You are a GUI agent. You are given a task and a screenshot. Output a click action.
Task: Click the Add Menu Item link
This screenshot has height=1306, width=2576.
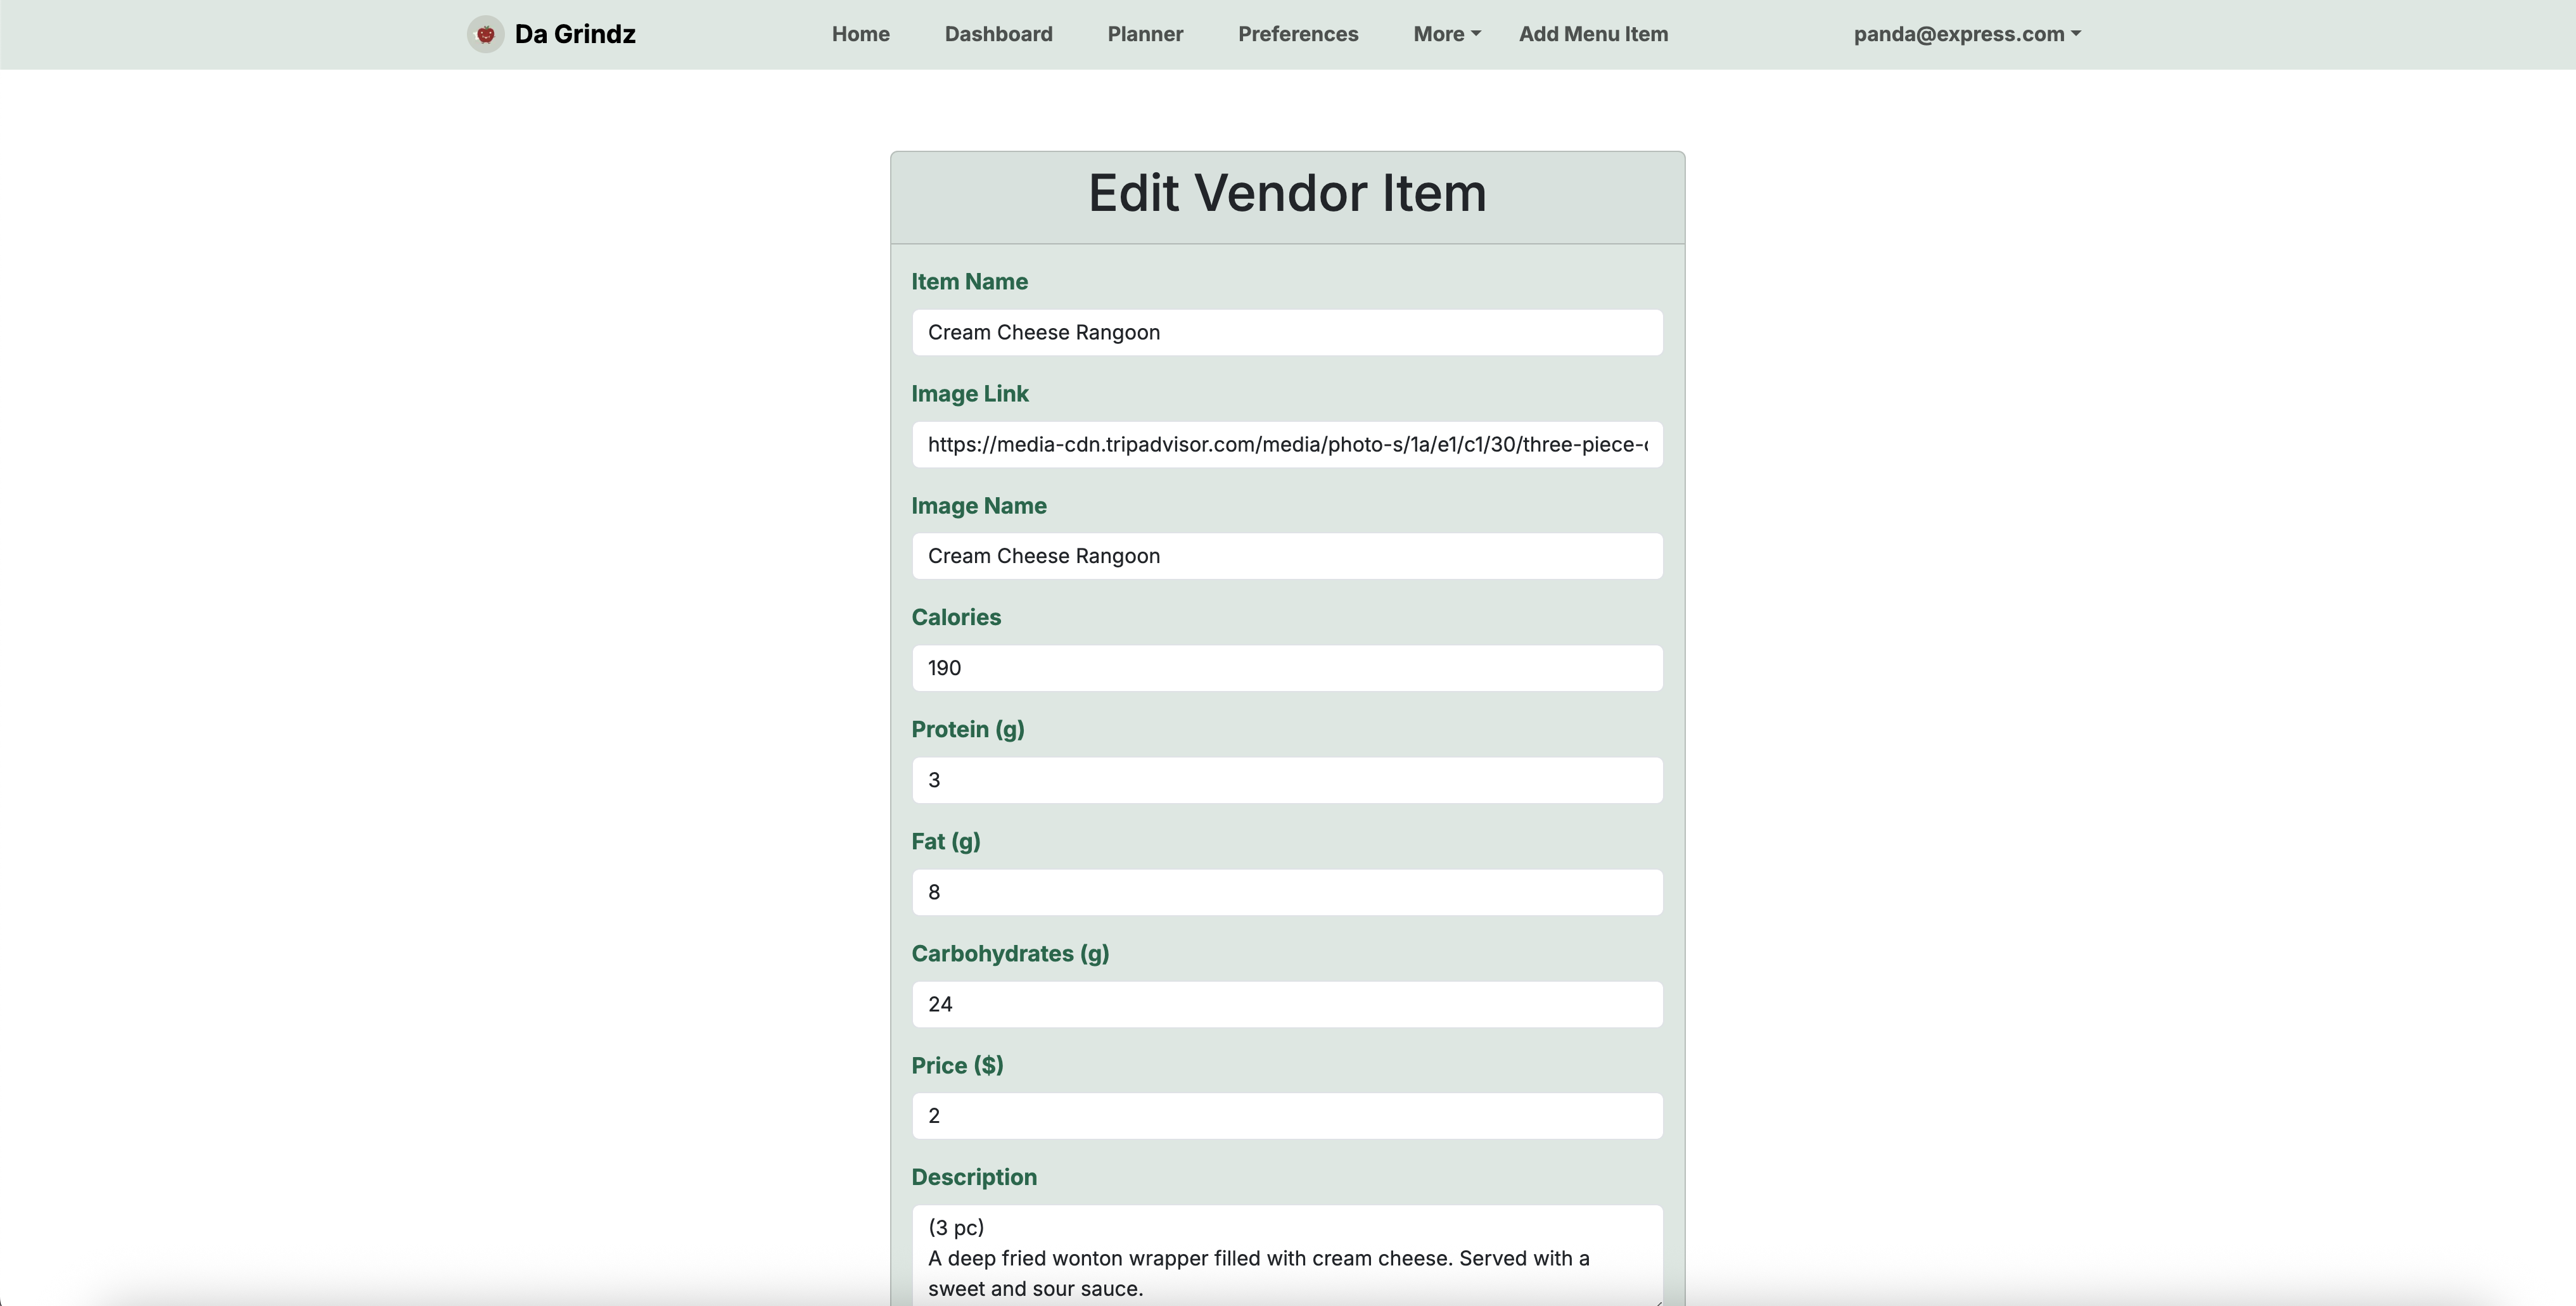click(1593, 34)
